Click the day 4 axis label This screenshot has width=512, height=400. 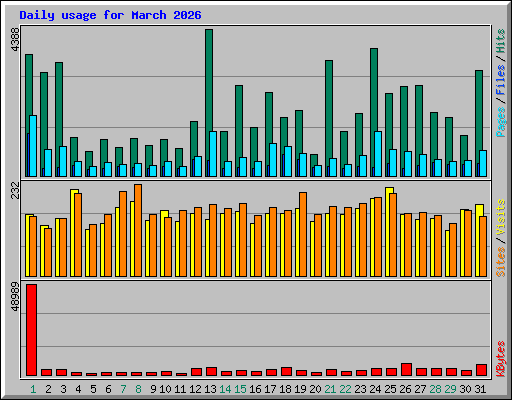(78, 389)
